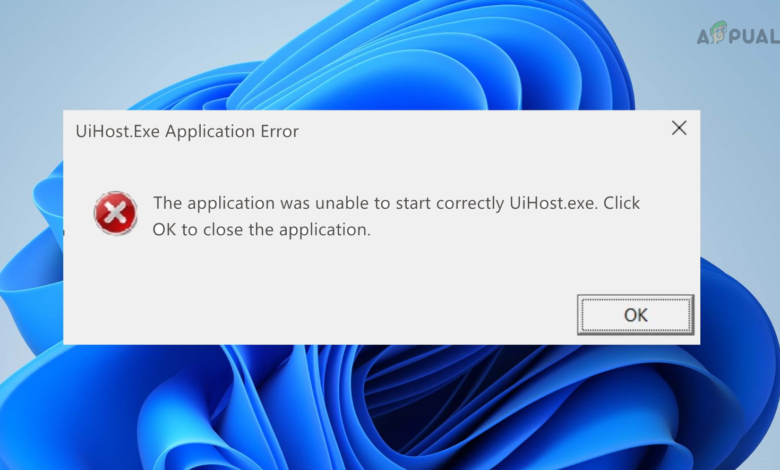The image size is (780, 470).
Task: Click the Appuals watermark logo
Action: click(x=738, y=34)
